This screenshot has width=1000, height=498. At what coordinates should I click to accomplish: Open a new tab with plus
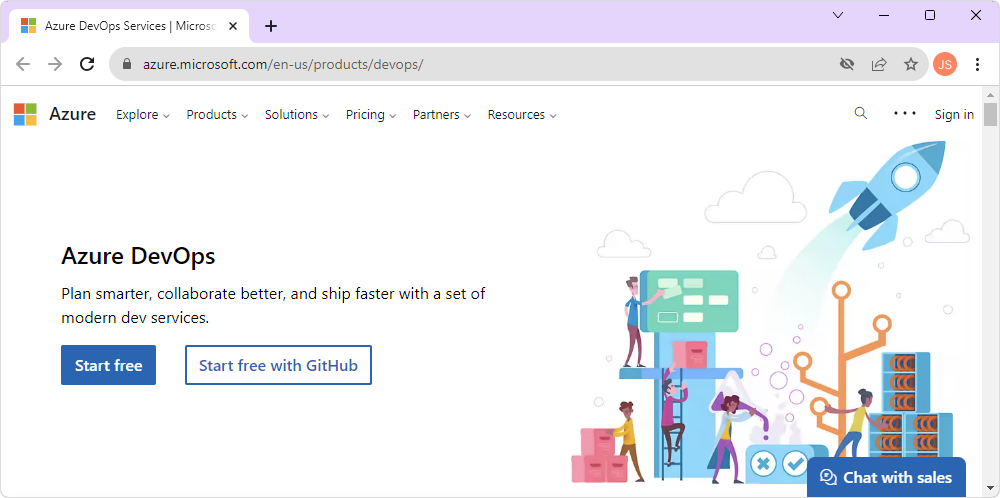[x=271, y=26]
